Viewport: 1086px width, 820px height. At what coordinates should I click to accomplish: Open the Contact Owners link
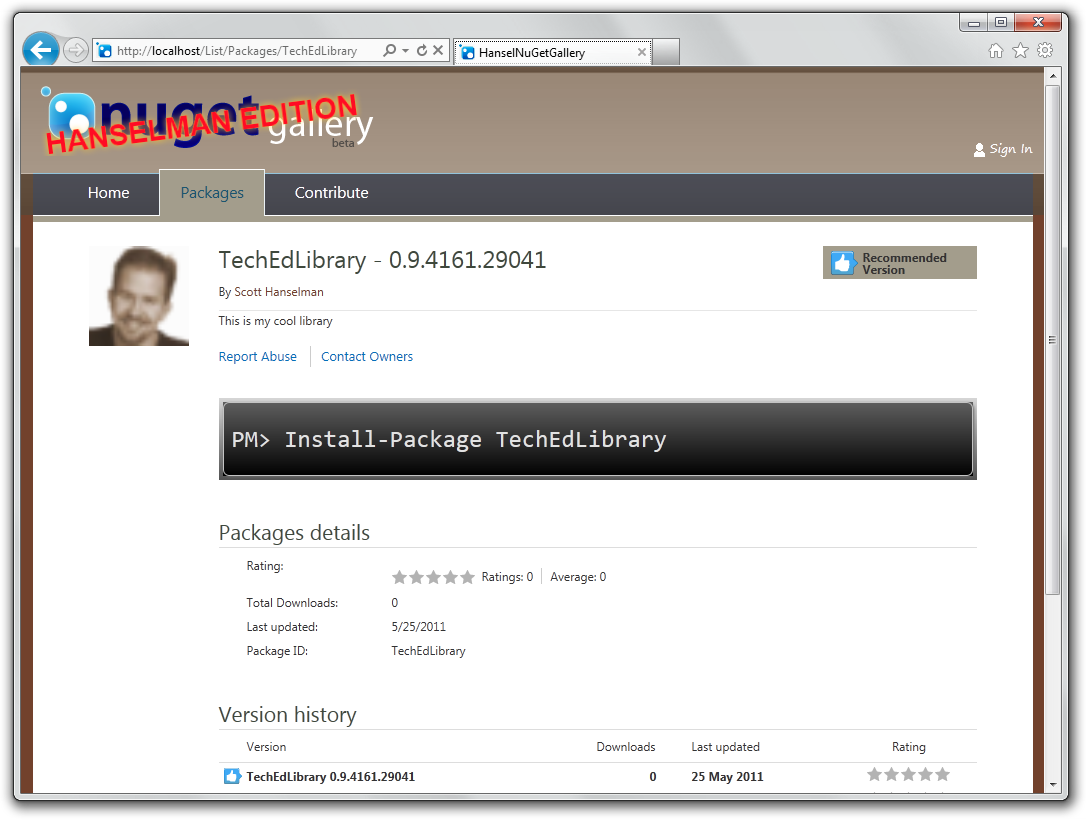coord(367,356)
